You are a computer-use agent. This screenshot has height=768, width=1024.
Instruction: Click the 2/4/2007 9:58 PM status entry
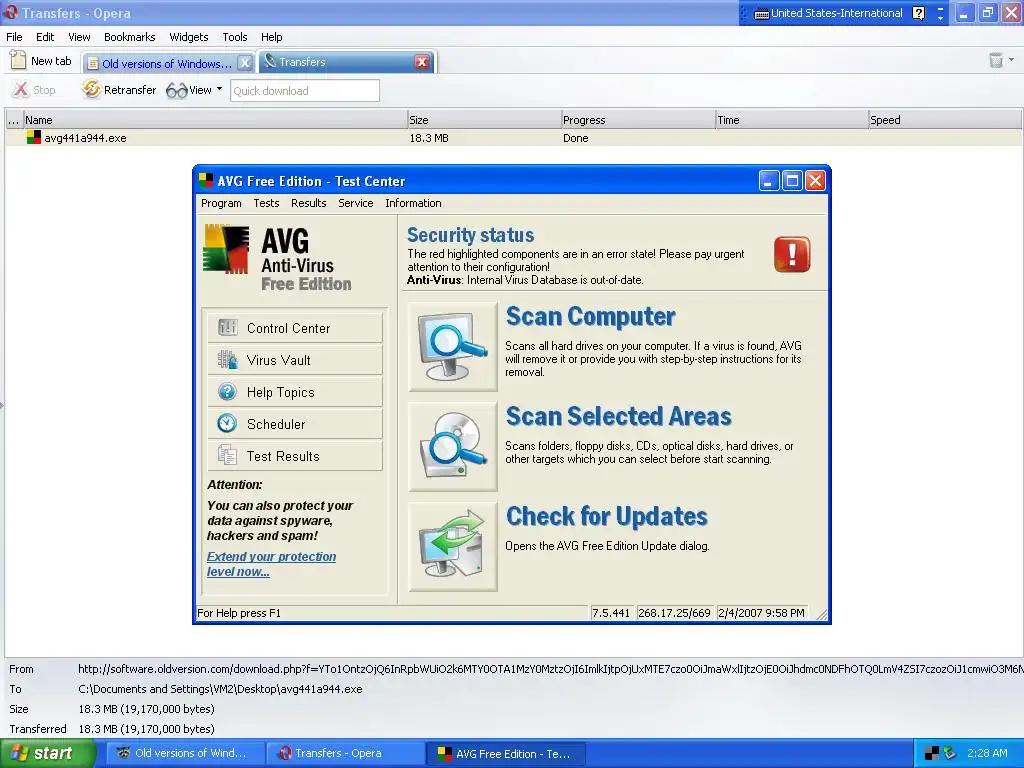point(761,613)
